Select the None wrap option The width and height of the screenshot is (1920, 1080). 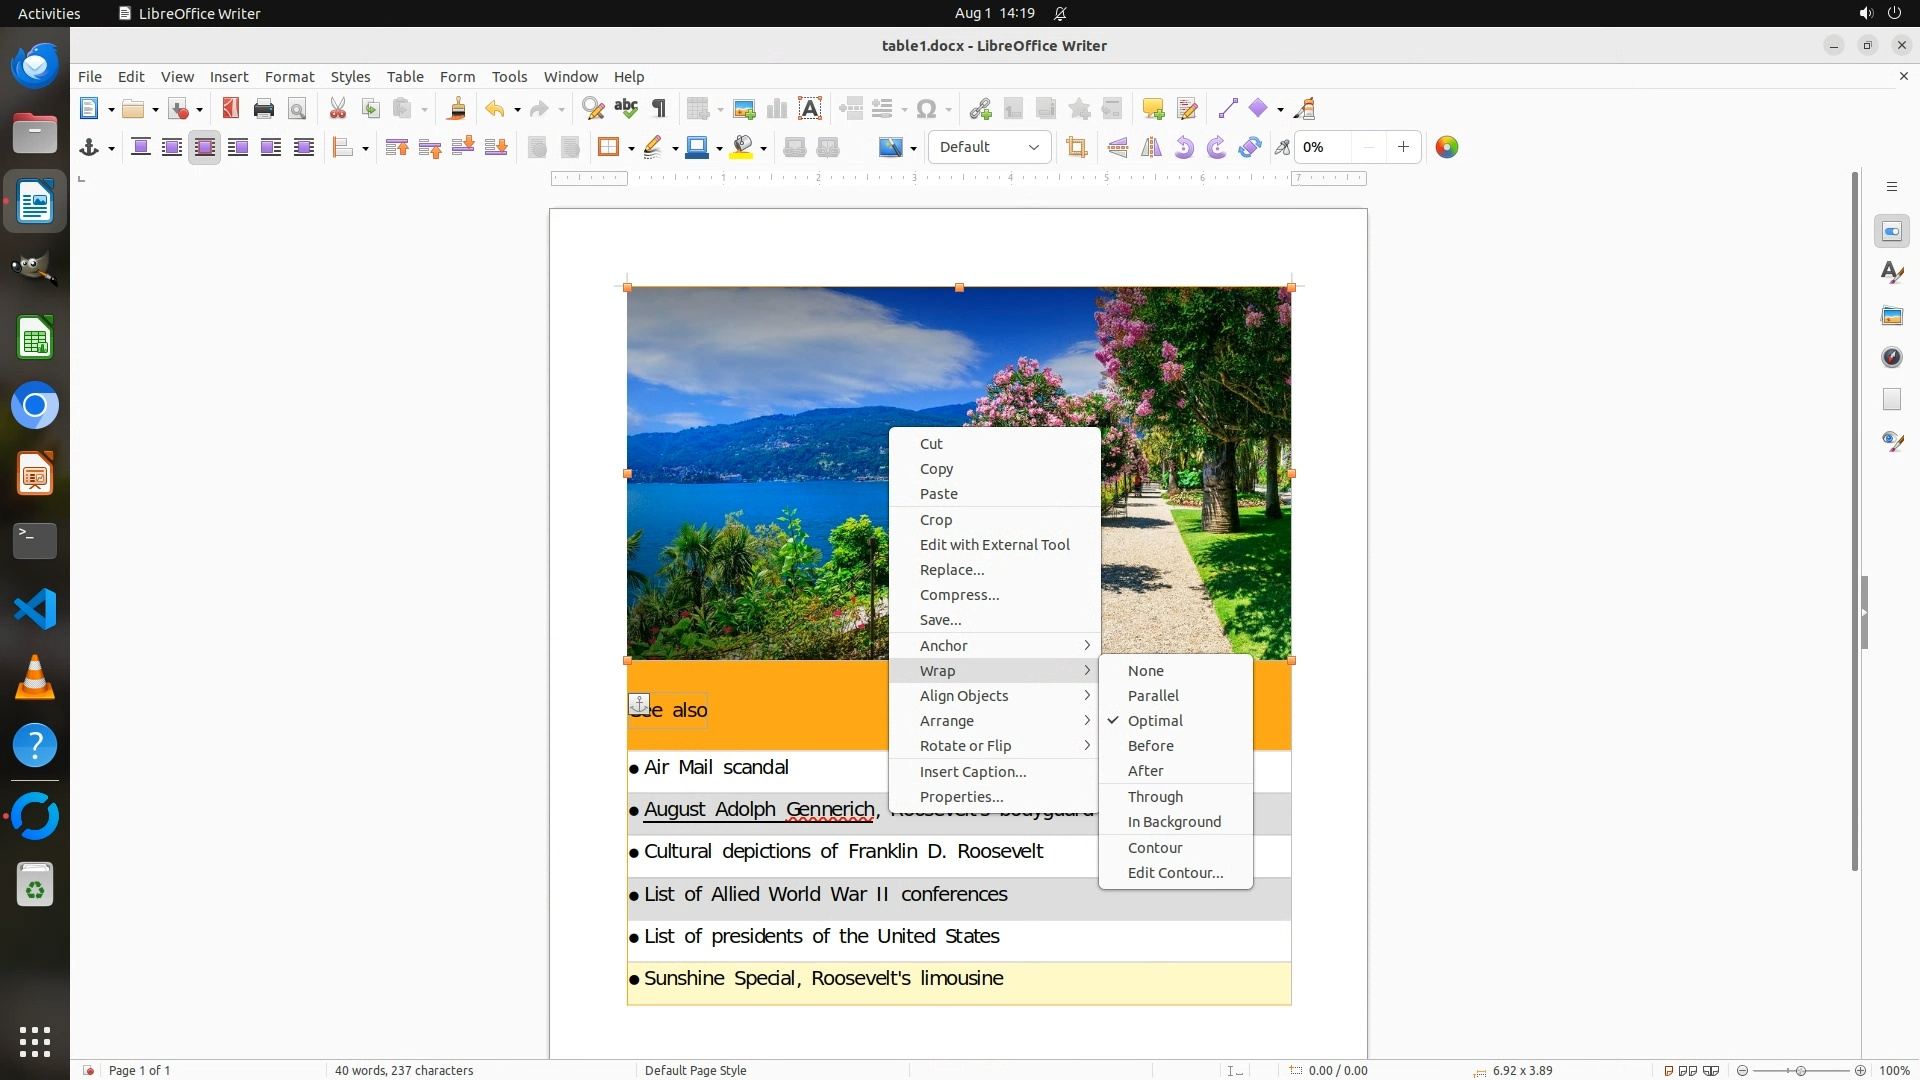(x=1146, y=671)
